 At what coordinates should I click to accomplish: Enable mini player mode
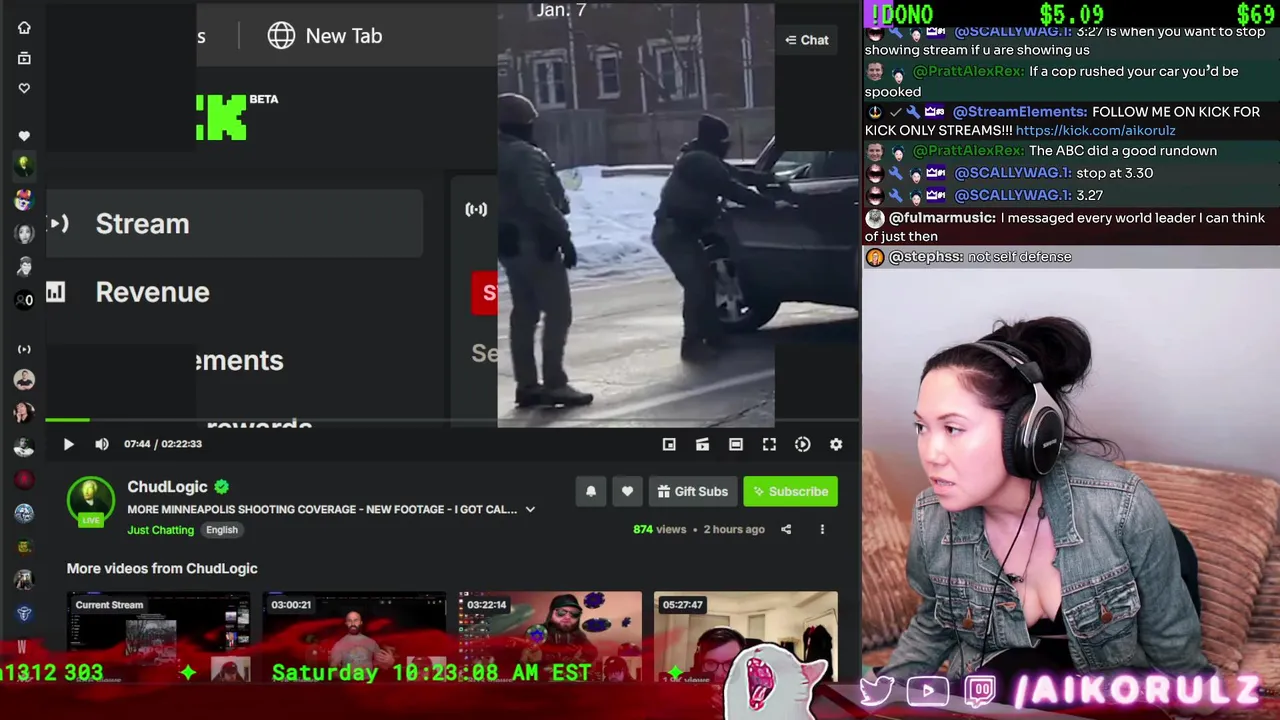669,444
